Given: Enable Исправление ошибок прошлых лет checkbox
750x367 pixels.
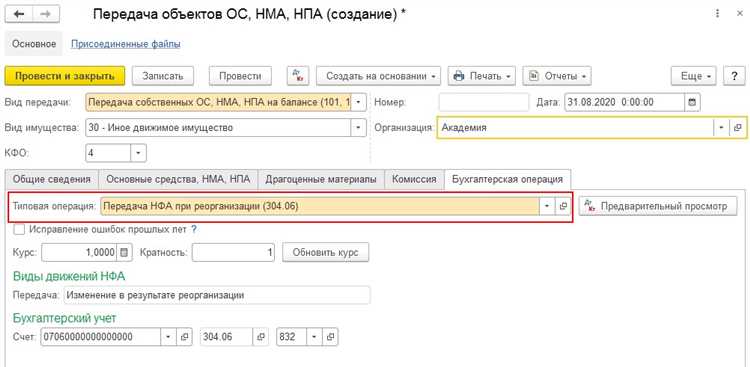Looking at the screenshot, I should click(20, 230).
